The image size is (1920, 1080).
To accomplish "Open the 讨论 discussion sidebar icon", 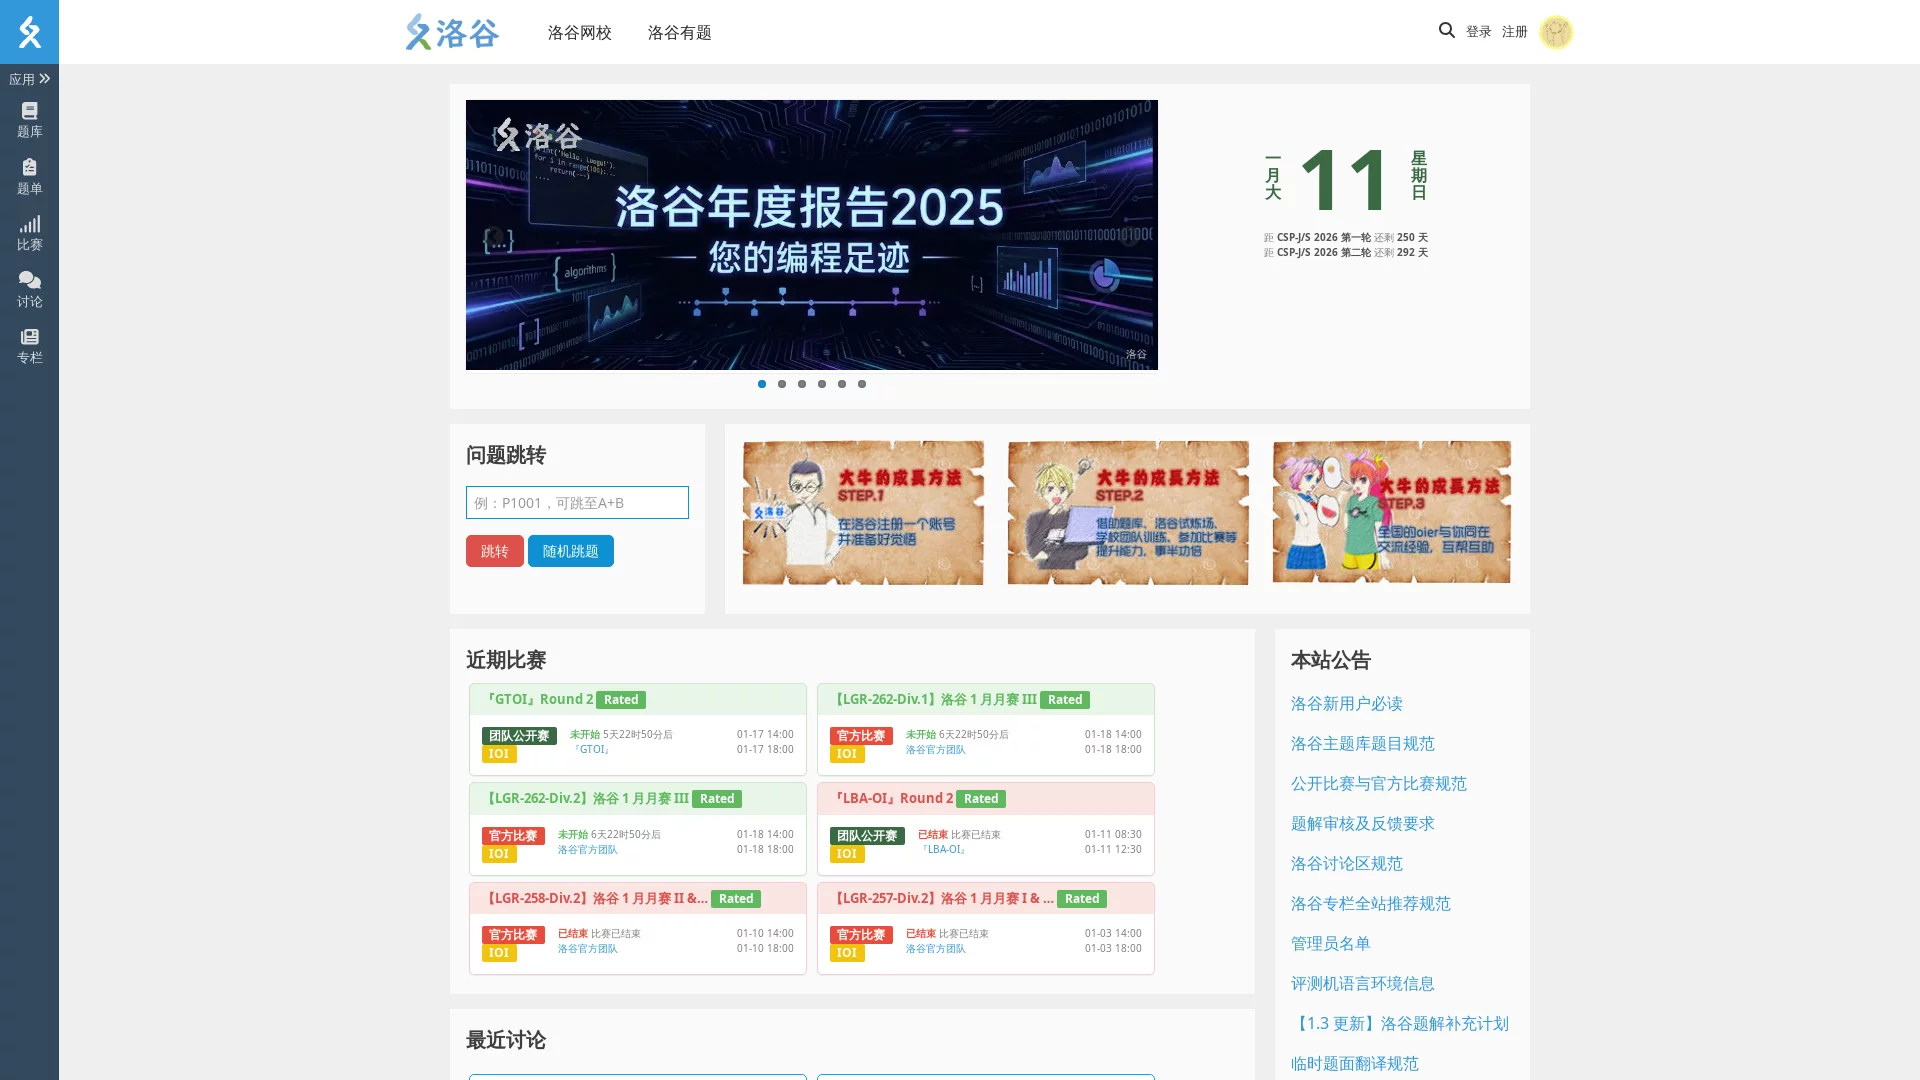I will [29, 289].
